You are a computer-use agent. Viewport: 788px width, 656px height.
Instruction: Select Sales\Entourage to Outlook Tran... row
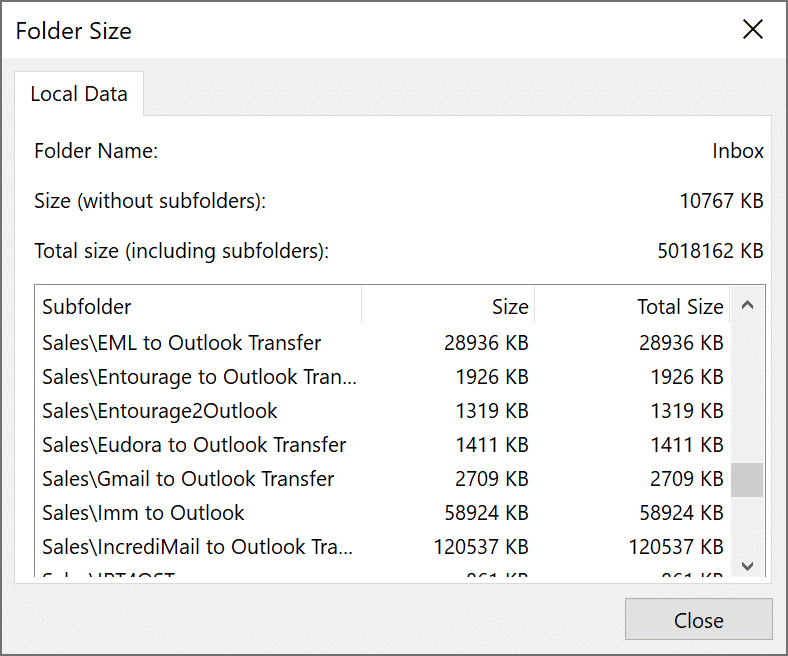point(382,377)
